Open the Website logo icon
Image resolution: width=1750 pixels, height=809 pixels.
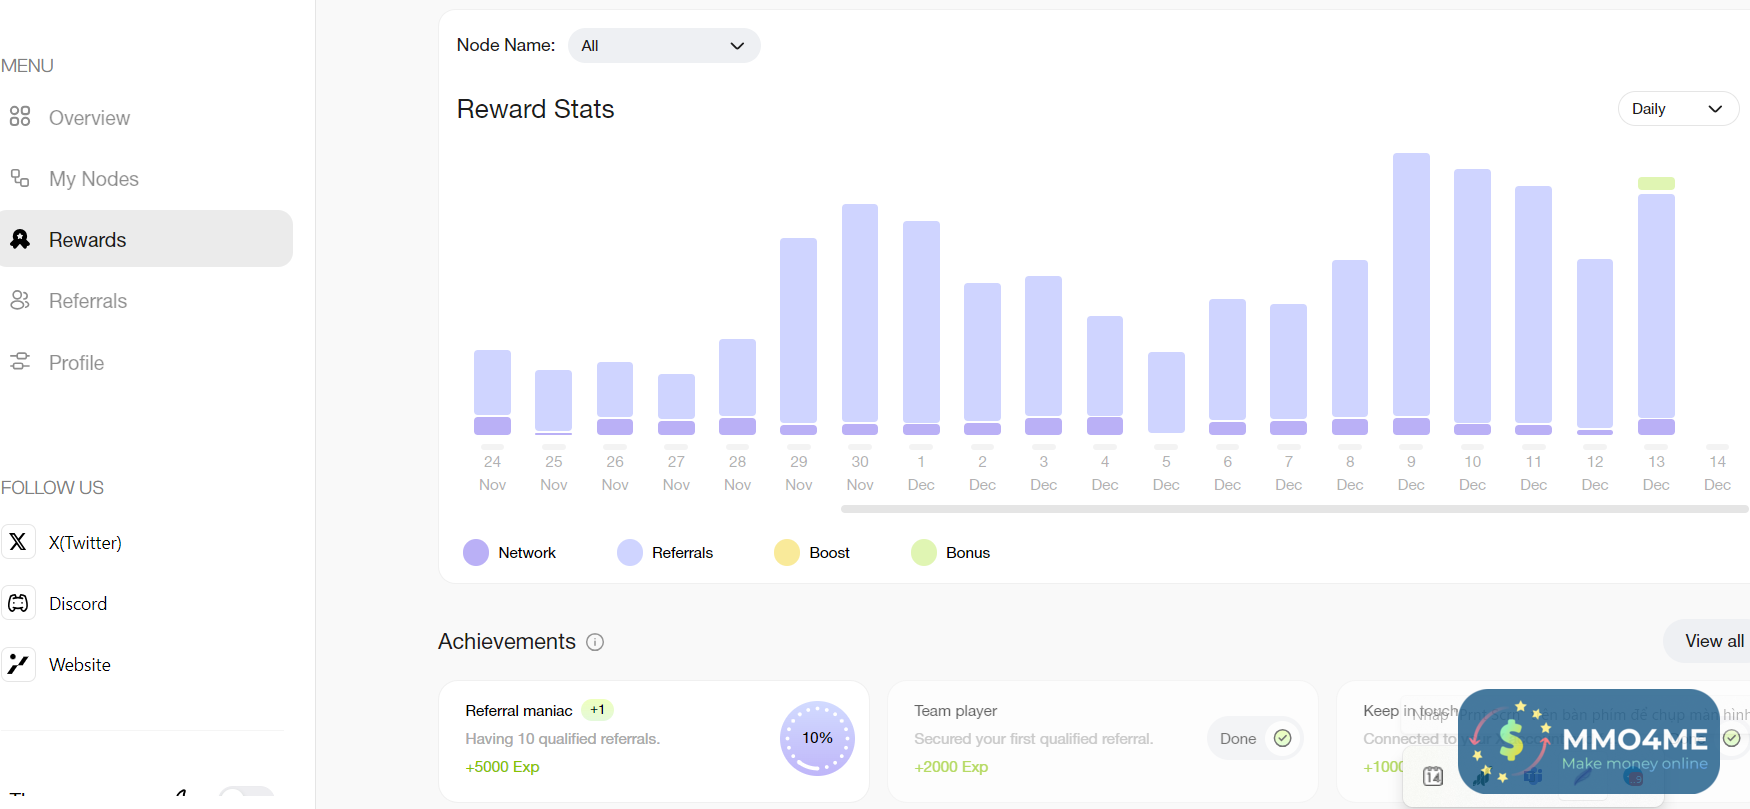[x=18, y=664]
